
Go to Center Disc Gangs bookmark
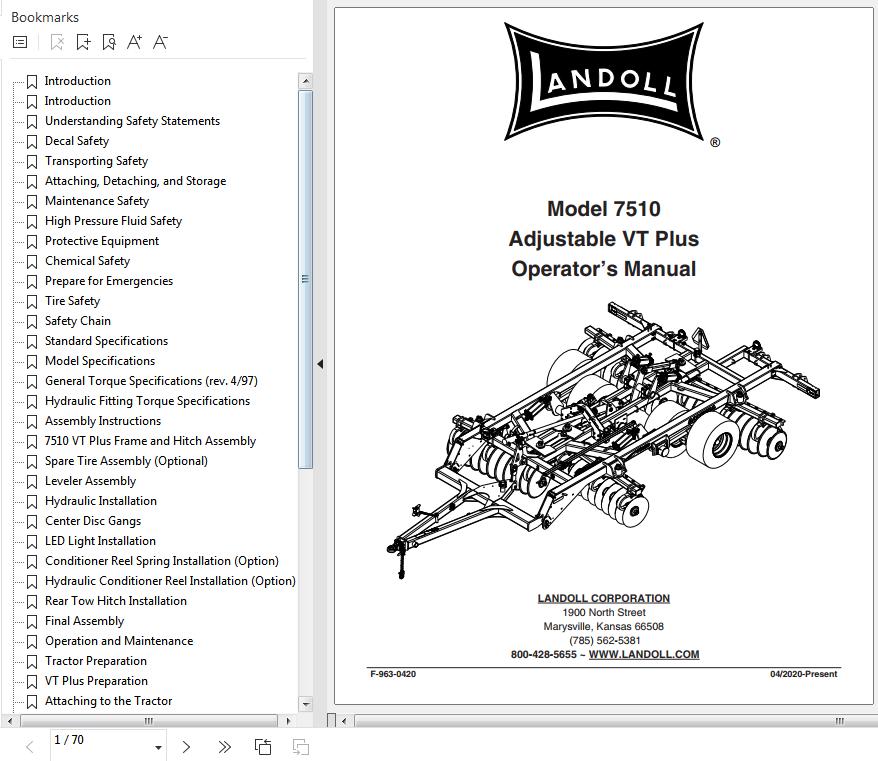pyautogui.click(x=93, y=521)
